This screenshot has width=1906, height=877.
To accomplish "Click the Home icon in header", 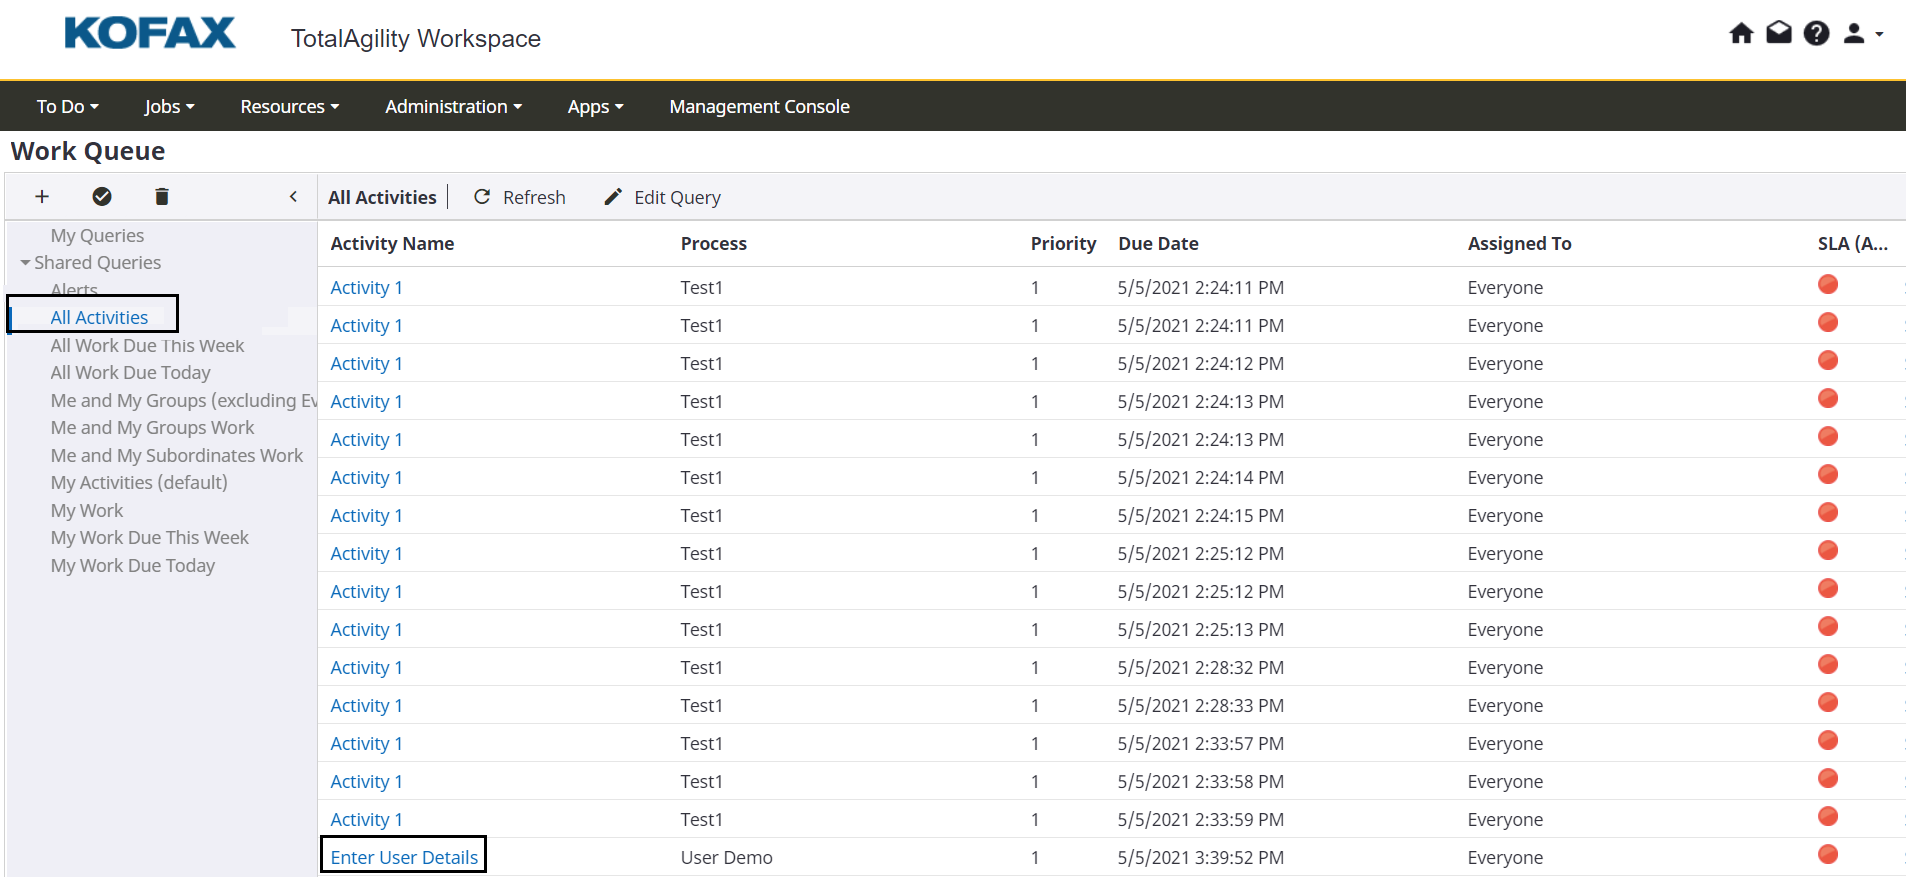I will tap(1741, 34).
